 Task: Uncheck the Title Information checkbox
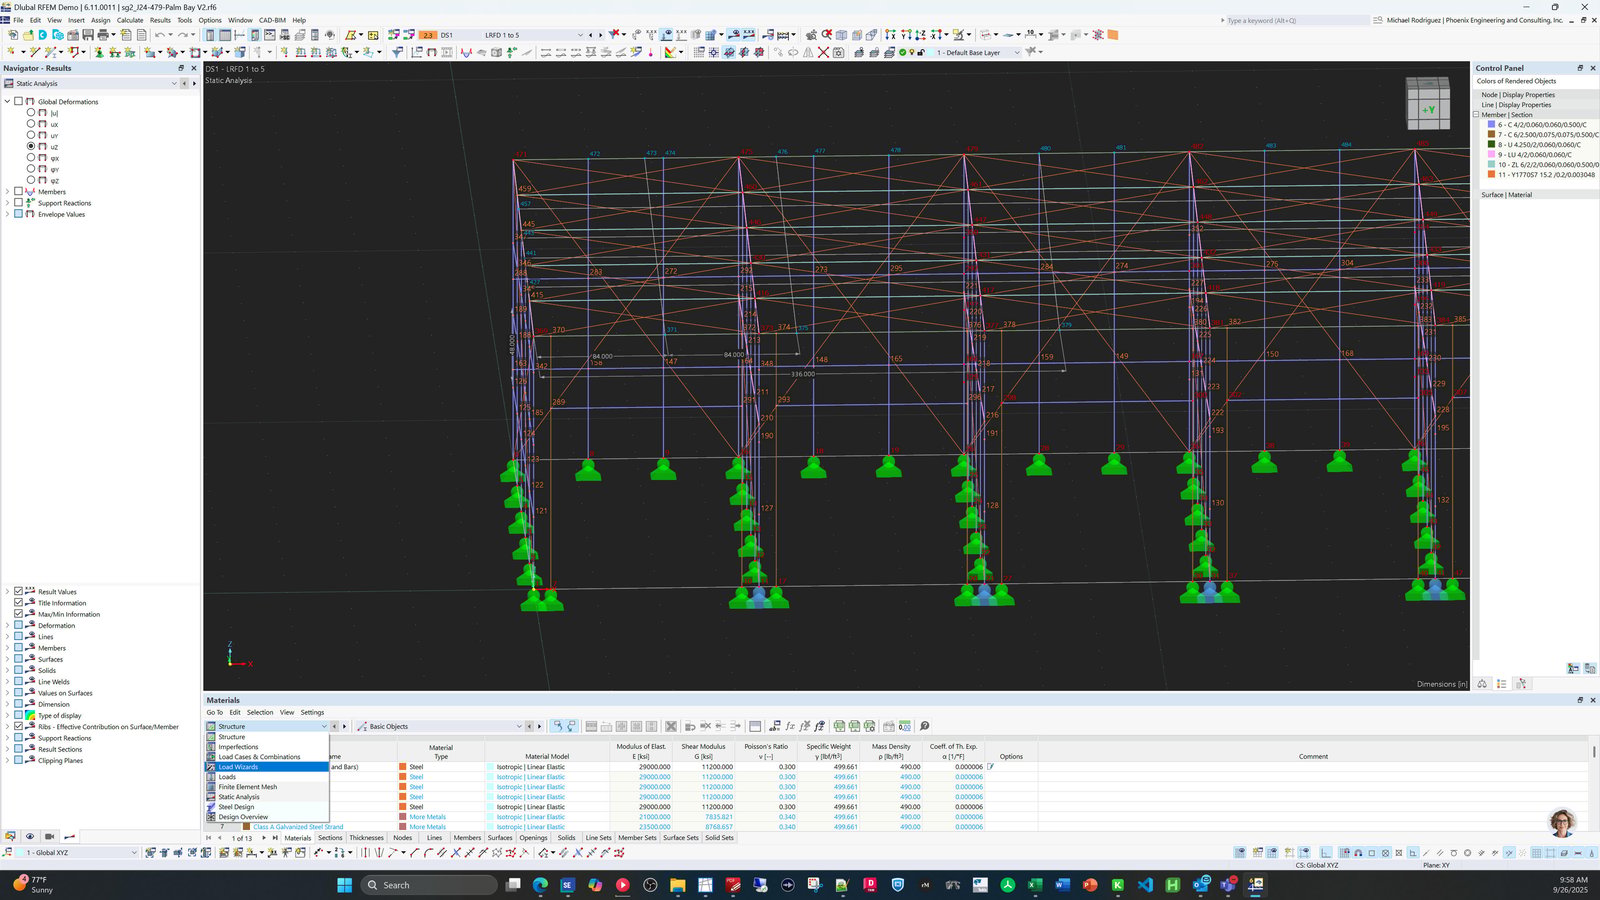18,603
